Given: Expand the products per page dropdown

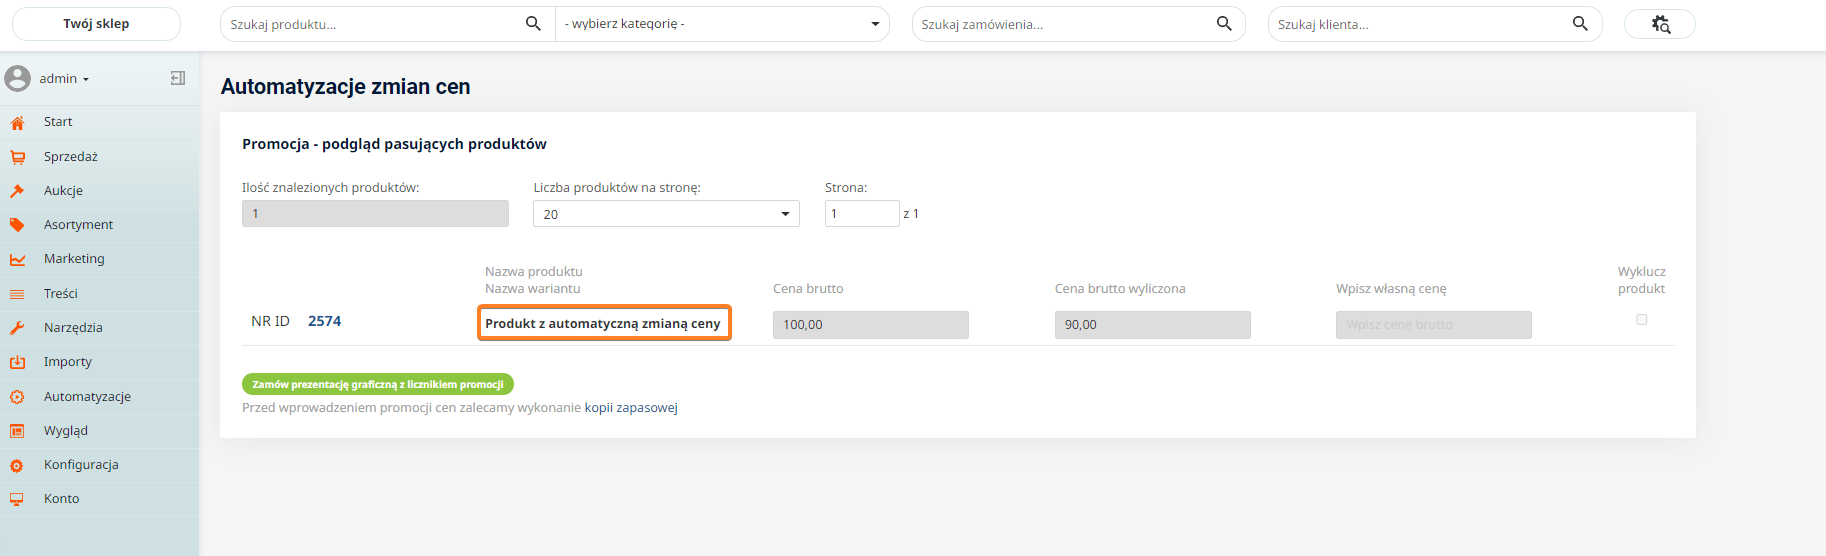Looking at the screenshot, I should tap(666, 214).
